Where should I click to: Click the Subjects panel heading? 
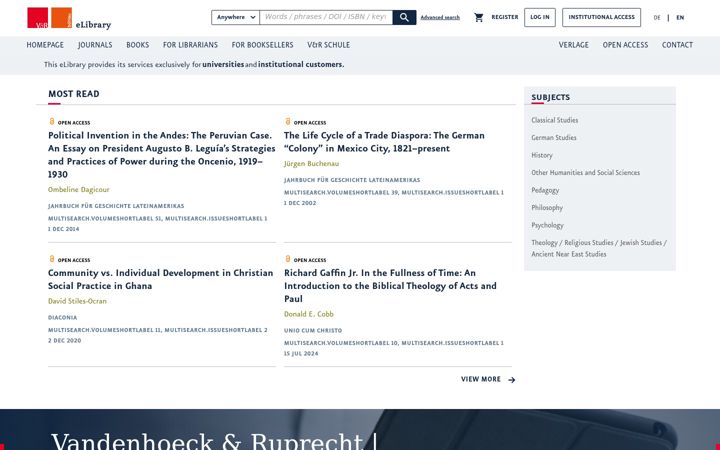click(551, 97)
